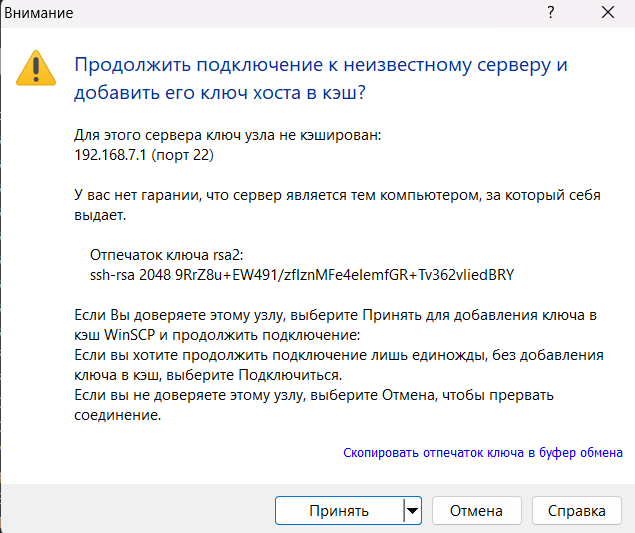Click the Скопировать отпечаток ключа в буфер обмена link

pos(483,452)
